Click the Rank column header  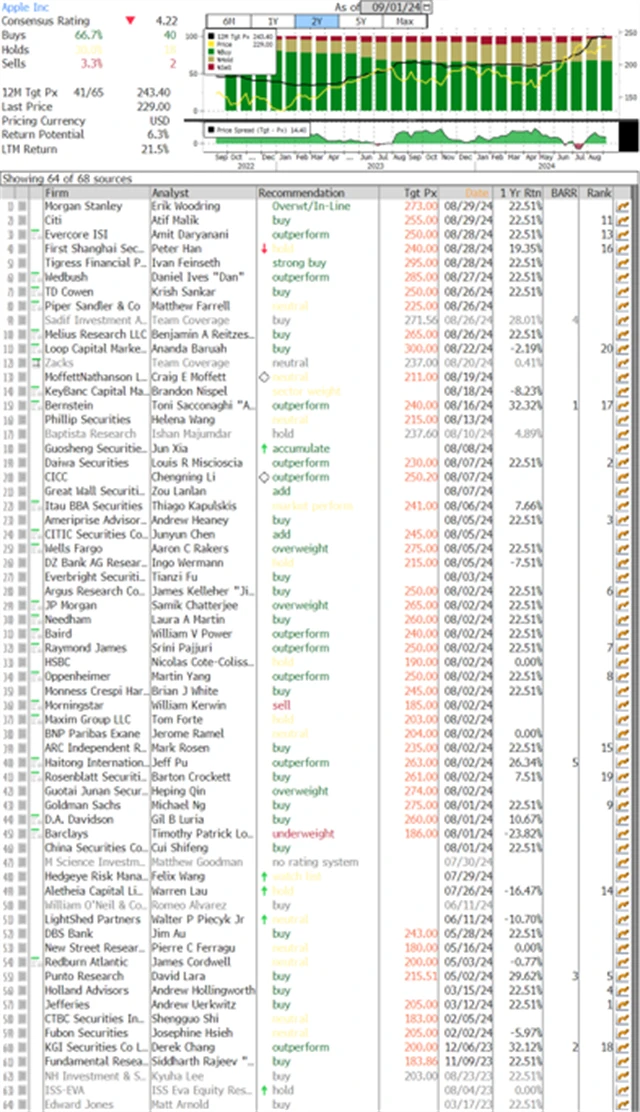pyautogui.click(x=598, y=192)
